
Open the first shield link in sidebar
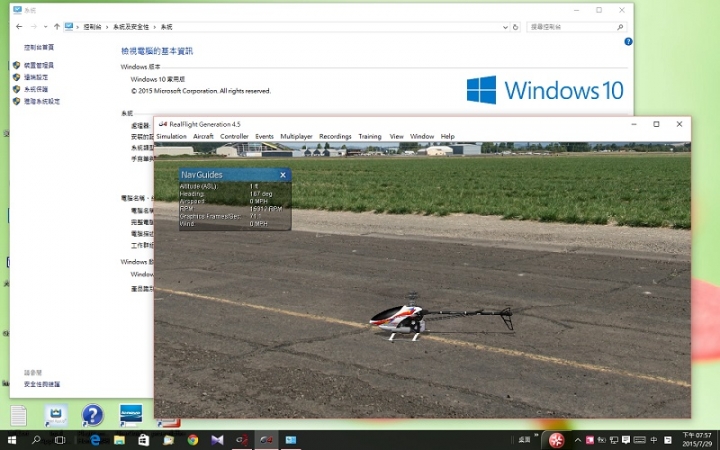pos(39,65)
